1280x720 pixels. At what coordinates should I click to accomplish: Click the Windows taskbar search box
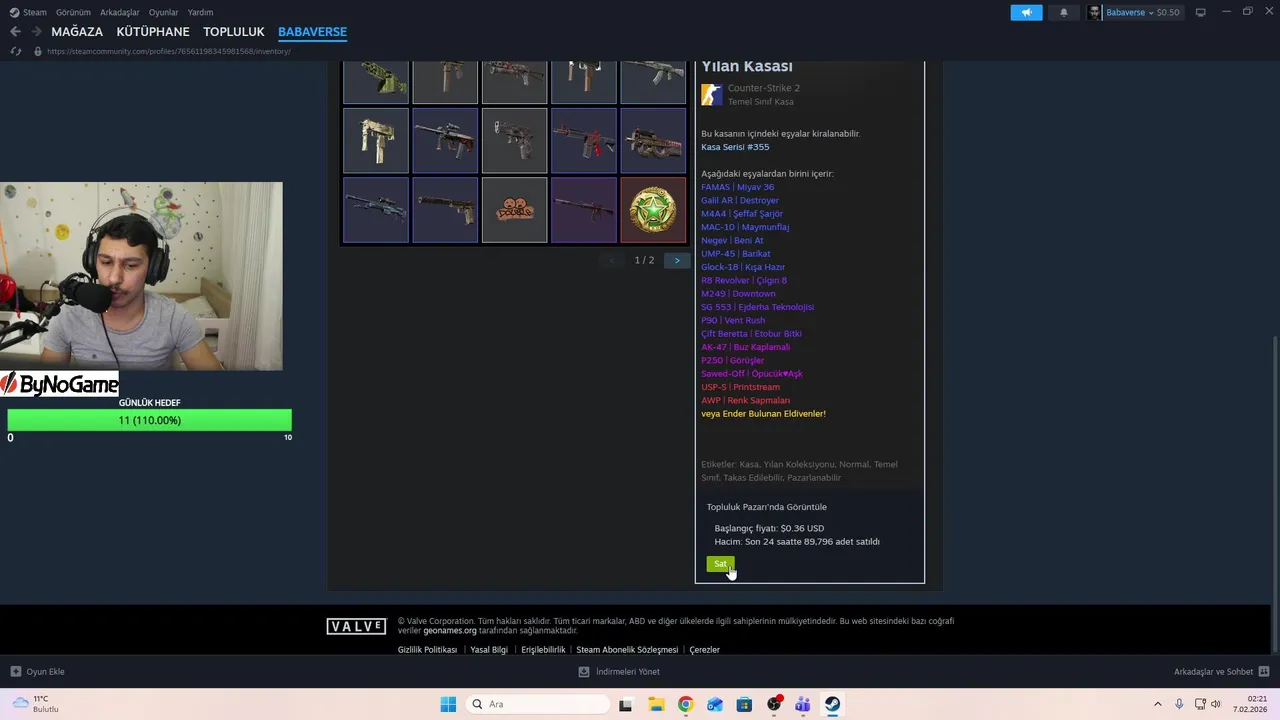[539, 704]
